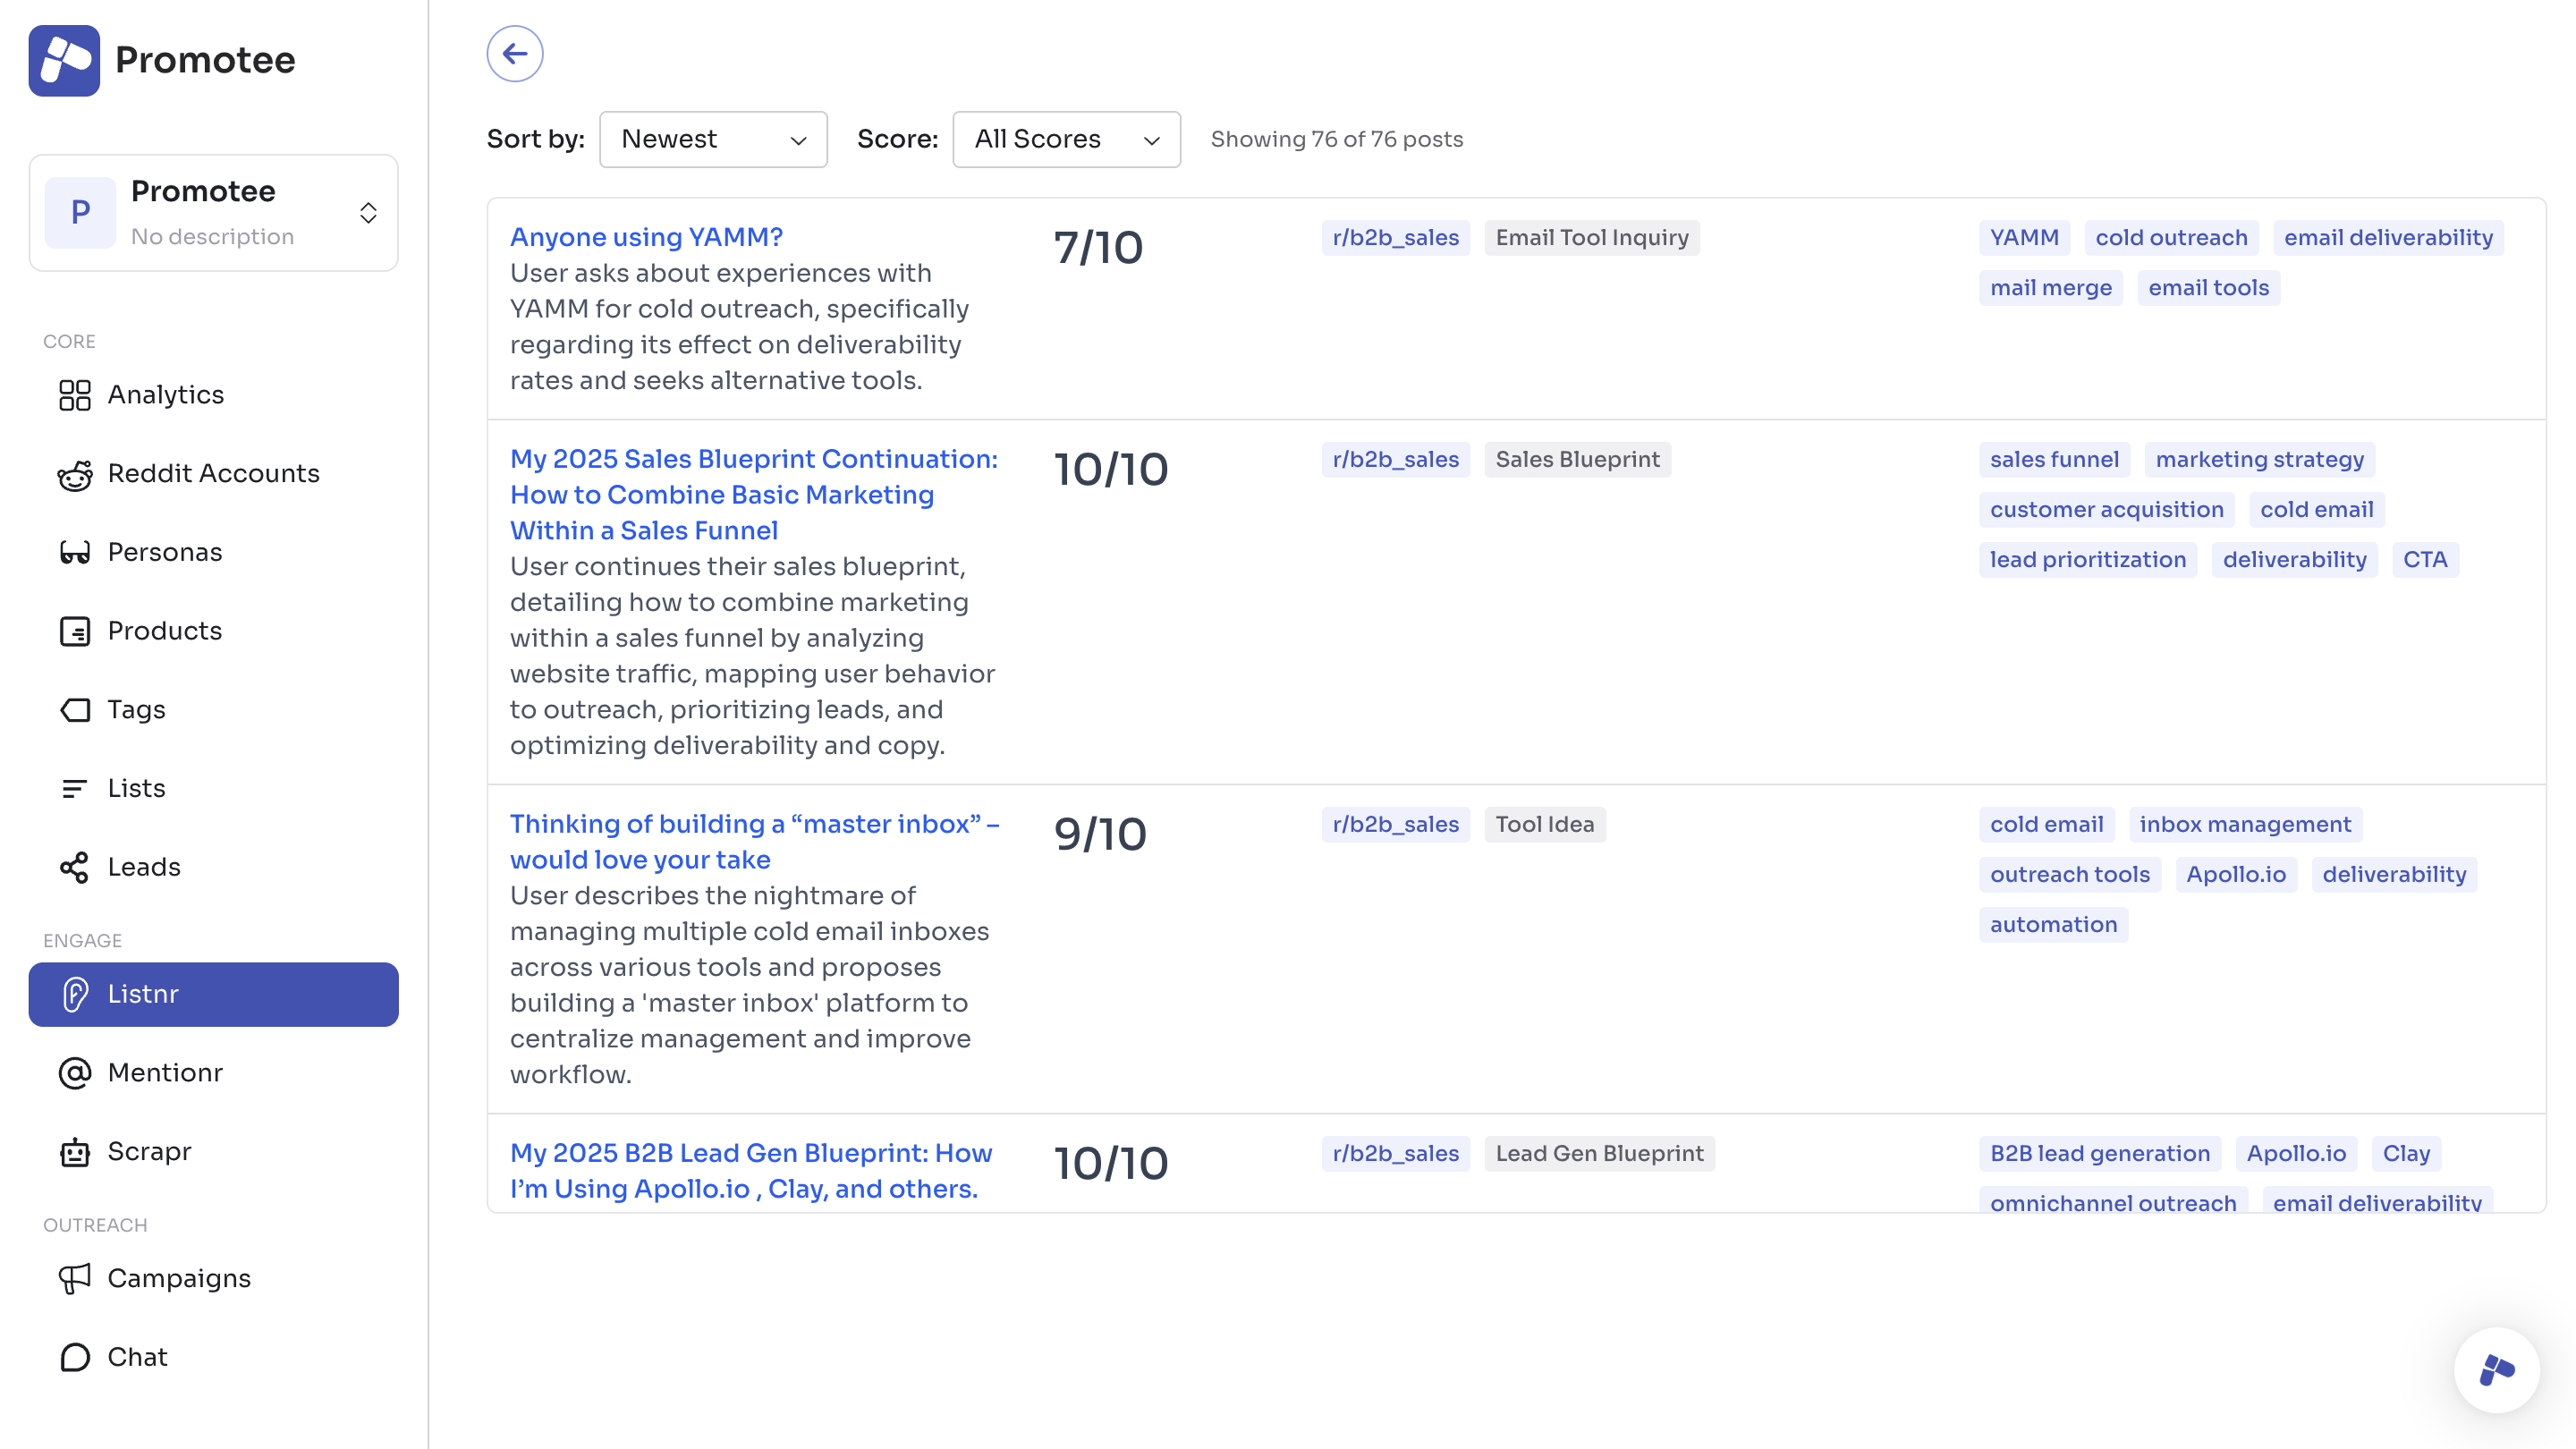2576x1449 pixels.
Task: Click the Promotee logo in the header
Action: pyautogui.click(x=64, y=60)
